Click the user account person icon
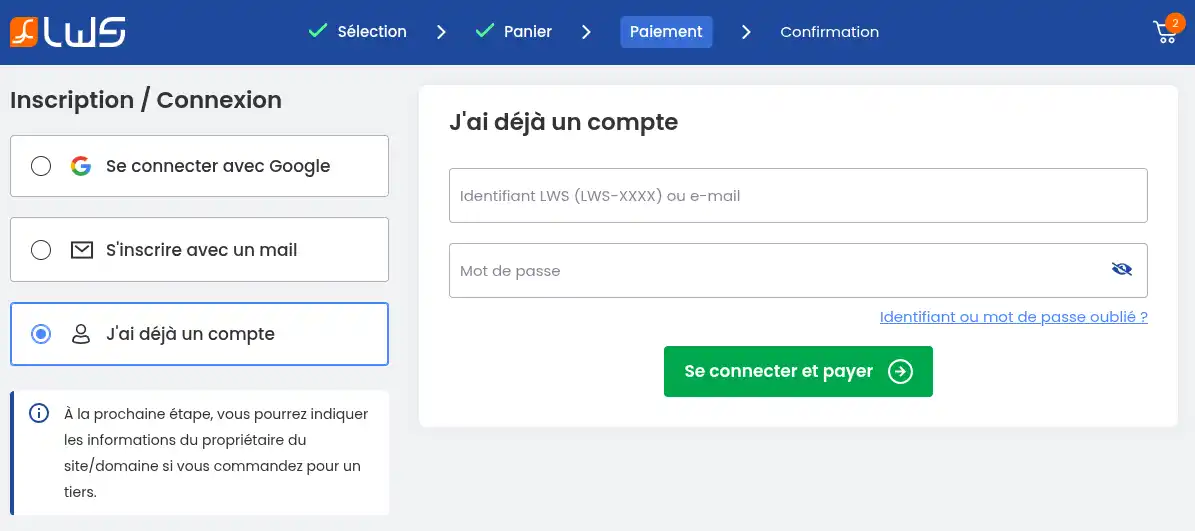Image resolution: width=1195 pixels, height=531 pixels. [81, 334]
